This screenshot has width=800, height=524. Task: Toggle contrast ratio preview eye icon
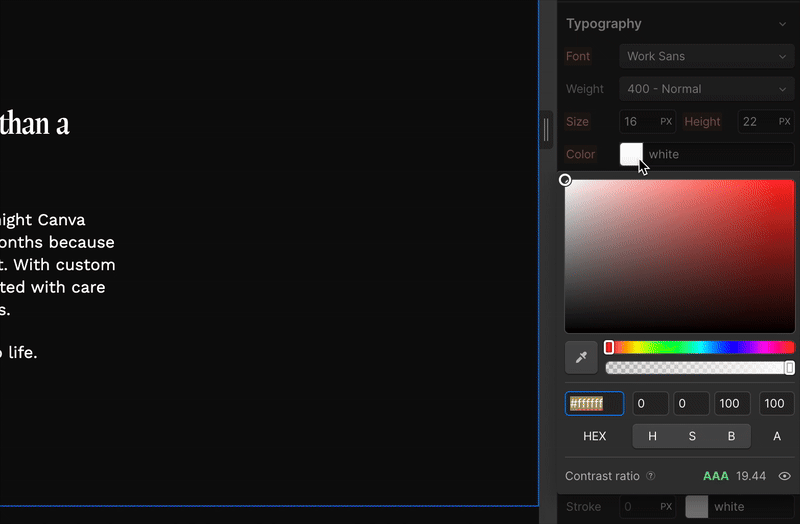coord(784,476)
